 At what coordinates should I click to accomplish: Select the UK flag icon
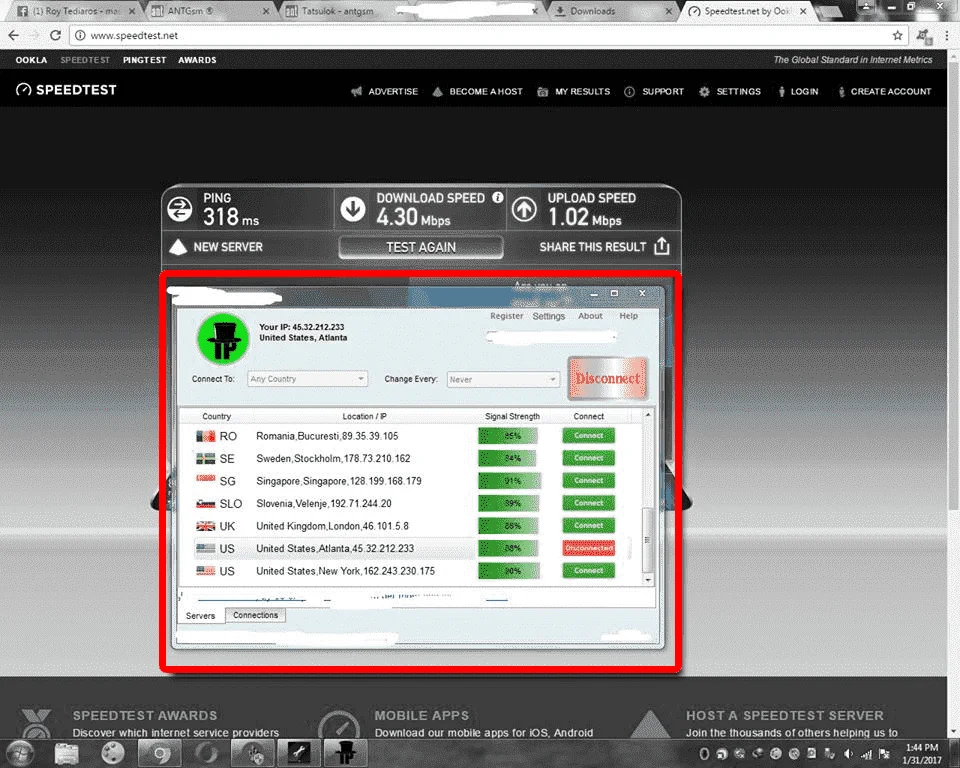click(x=206, y=526)
